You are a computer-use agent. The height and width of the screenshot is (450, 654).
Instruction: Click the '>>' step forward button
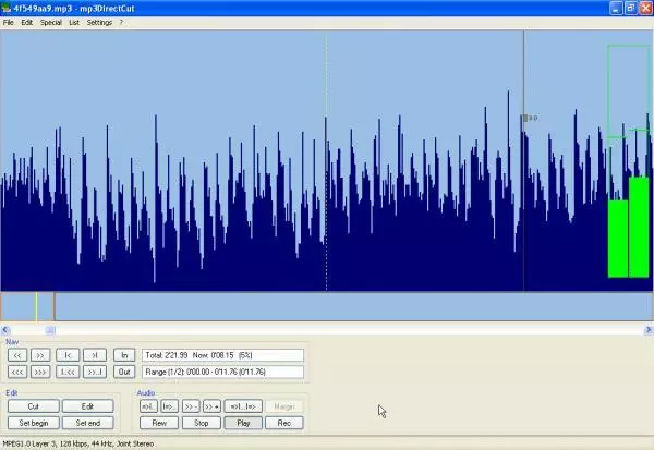coord(40,355)
